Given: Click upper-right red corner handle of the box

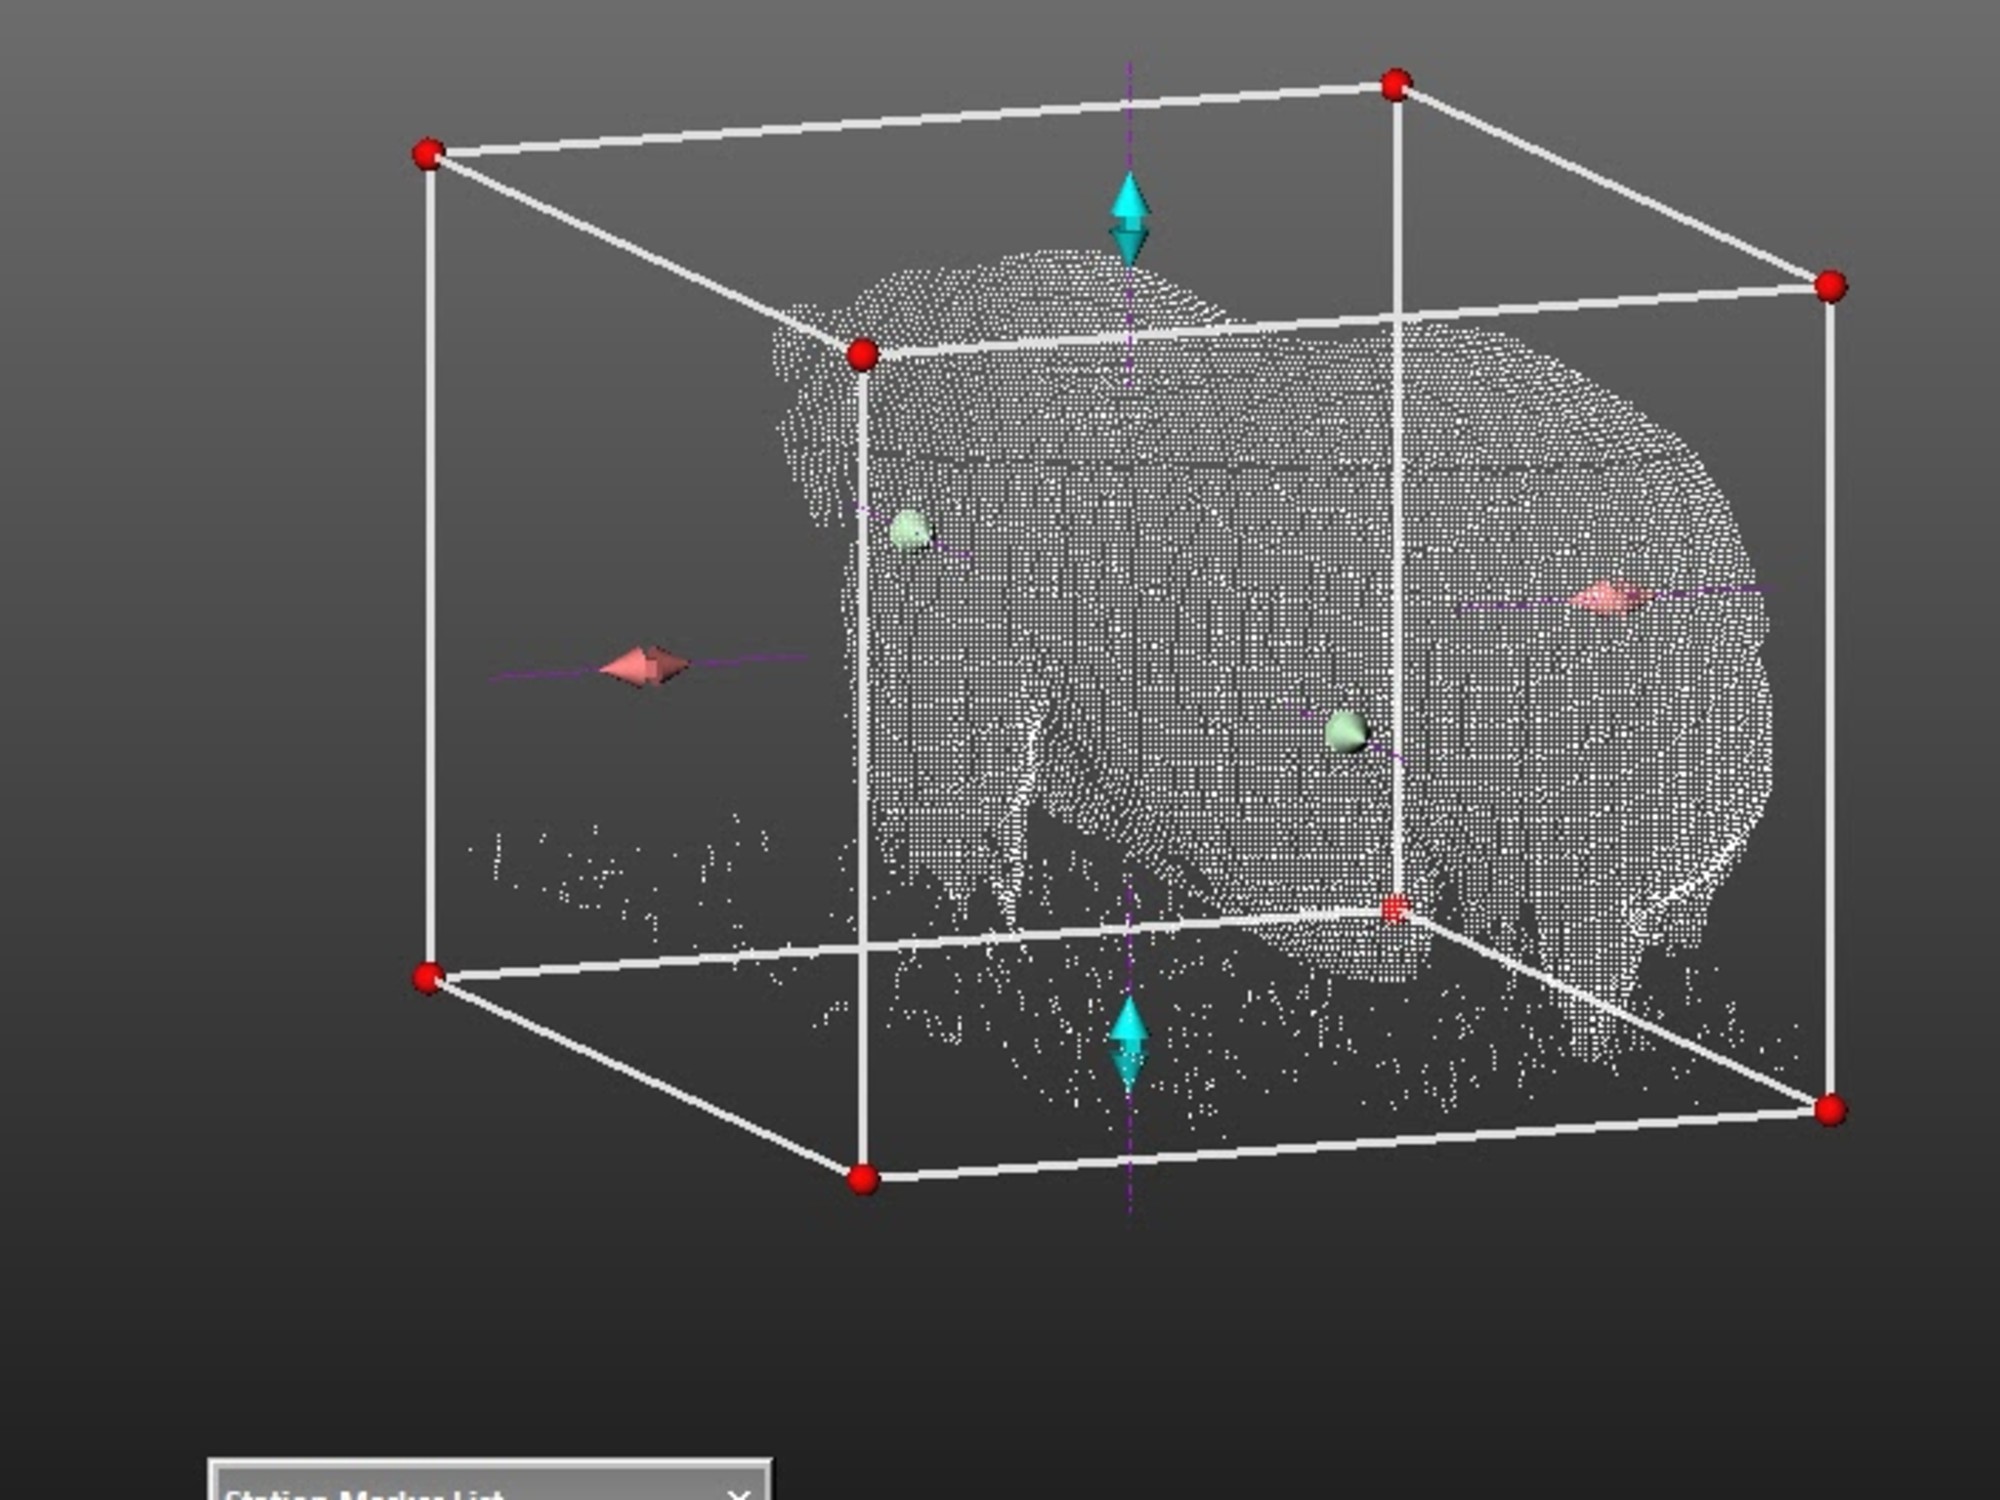Looking at the screenshot, I should (x=1830, y=286).
